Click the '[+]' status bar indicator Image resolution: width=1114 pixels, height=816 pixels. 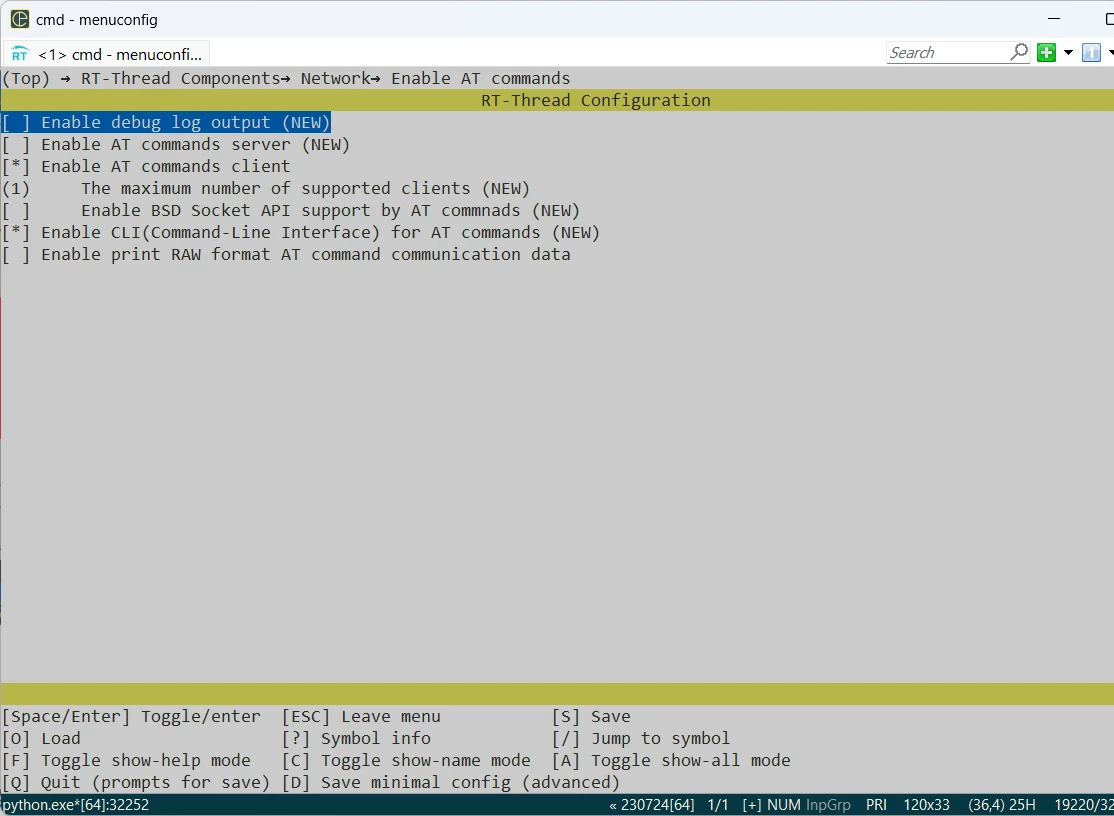click(752, 805)
